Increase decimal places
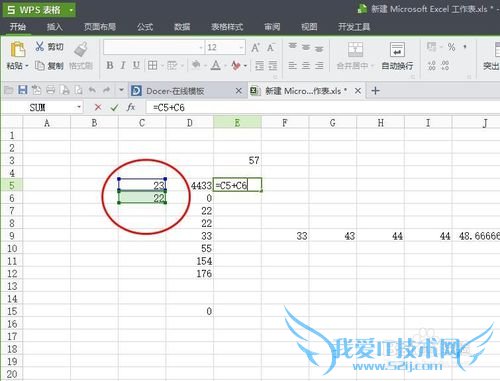This screenshot has height=381, width=500. tap(432, 65)
